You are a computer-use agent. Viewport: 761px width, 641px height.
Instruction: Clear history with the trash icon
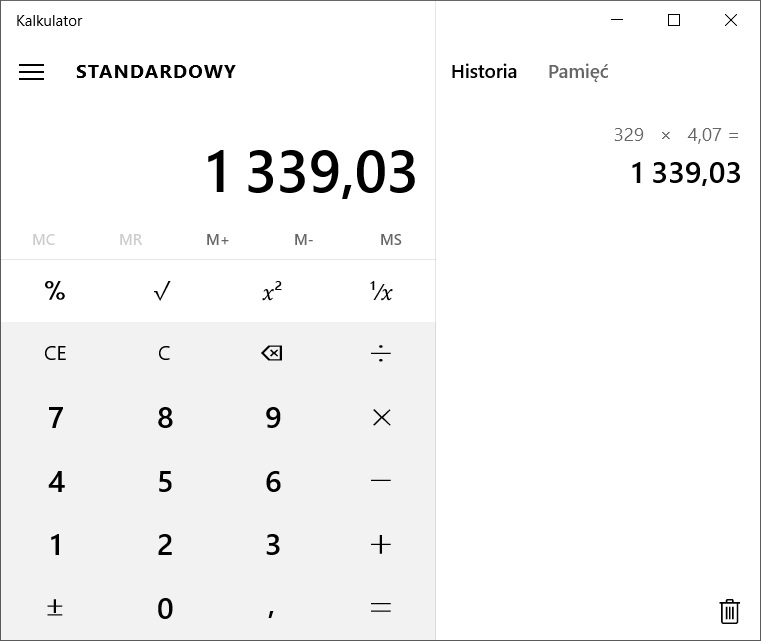pos(730,611)
